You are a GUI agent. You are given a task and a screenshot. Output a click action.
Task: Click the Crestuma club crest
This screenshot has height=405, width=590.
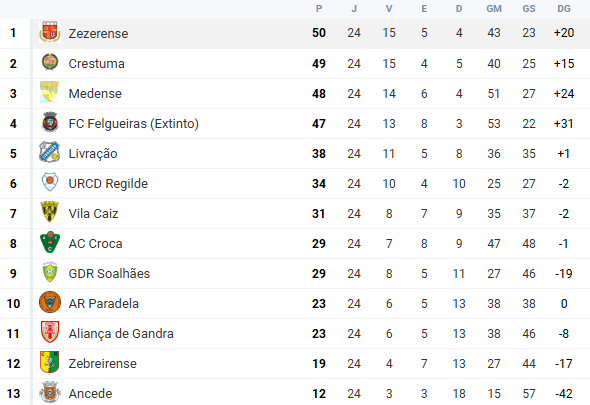50,62
